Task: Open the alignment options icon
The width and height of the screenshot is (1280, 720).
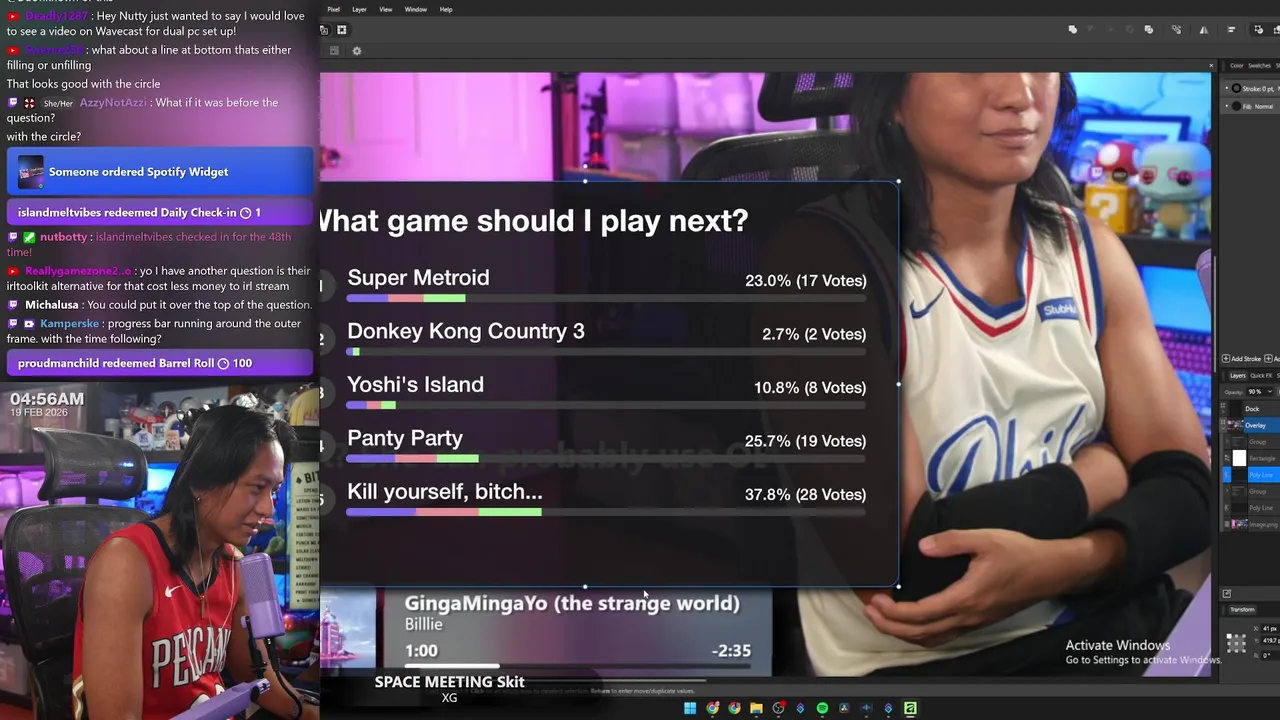Action: pyautogui.click(x=1231, y=29)
